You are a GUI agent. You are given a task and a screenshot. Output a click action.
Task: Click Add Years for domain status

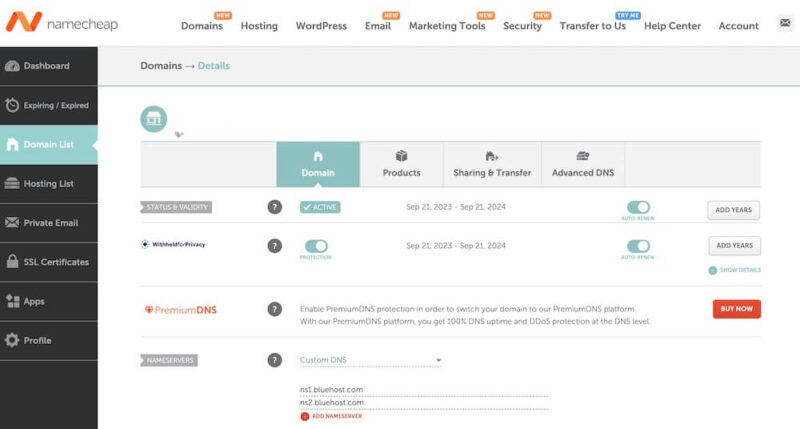point(734,210)
